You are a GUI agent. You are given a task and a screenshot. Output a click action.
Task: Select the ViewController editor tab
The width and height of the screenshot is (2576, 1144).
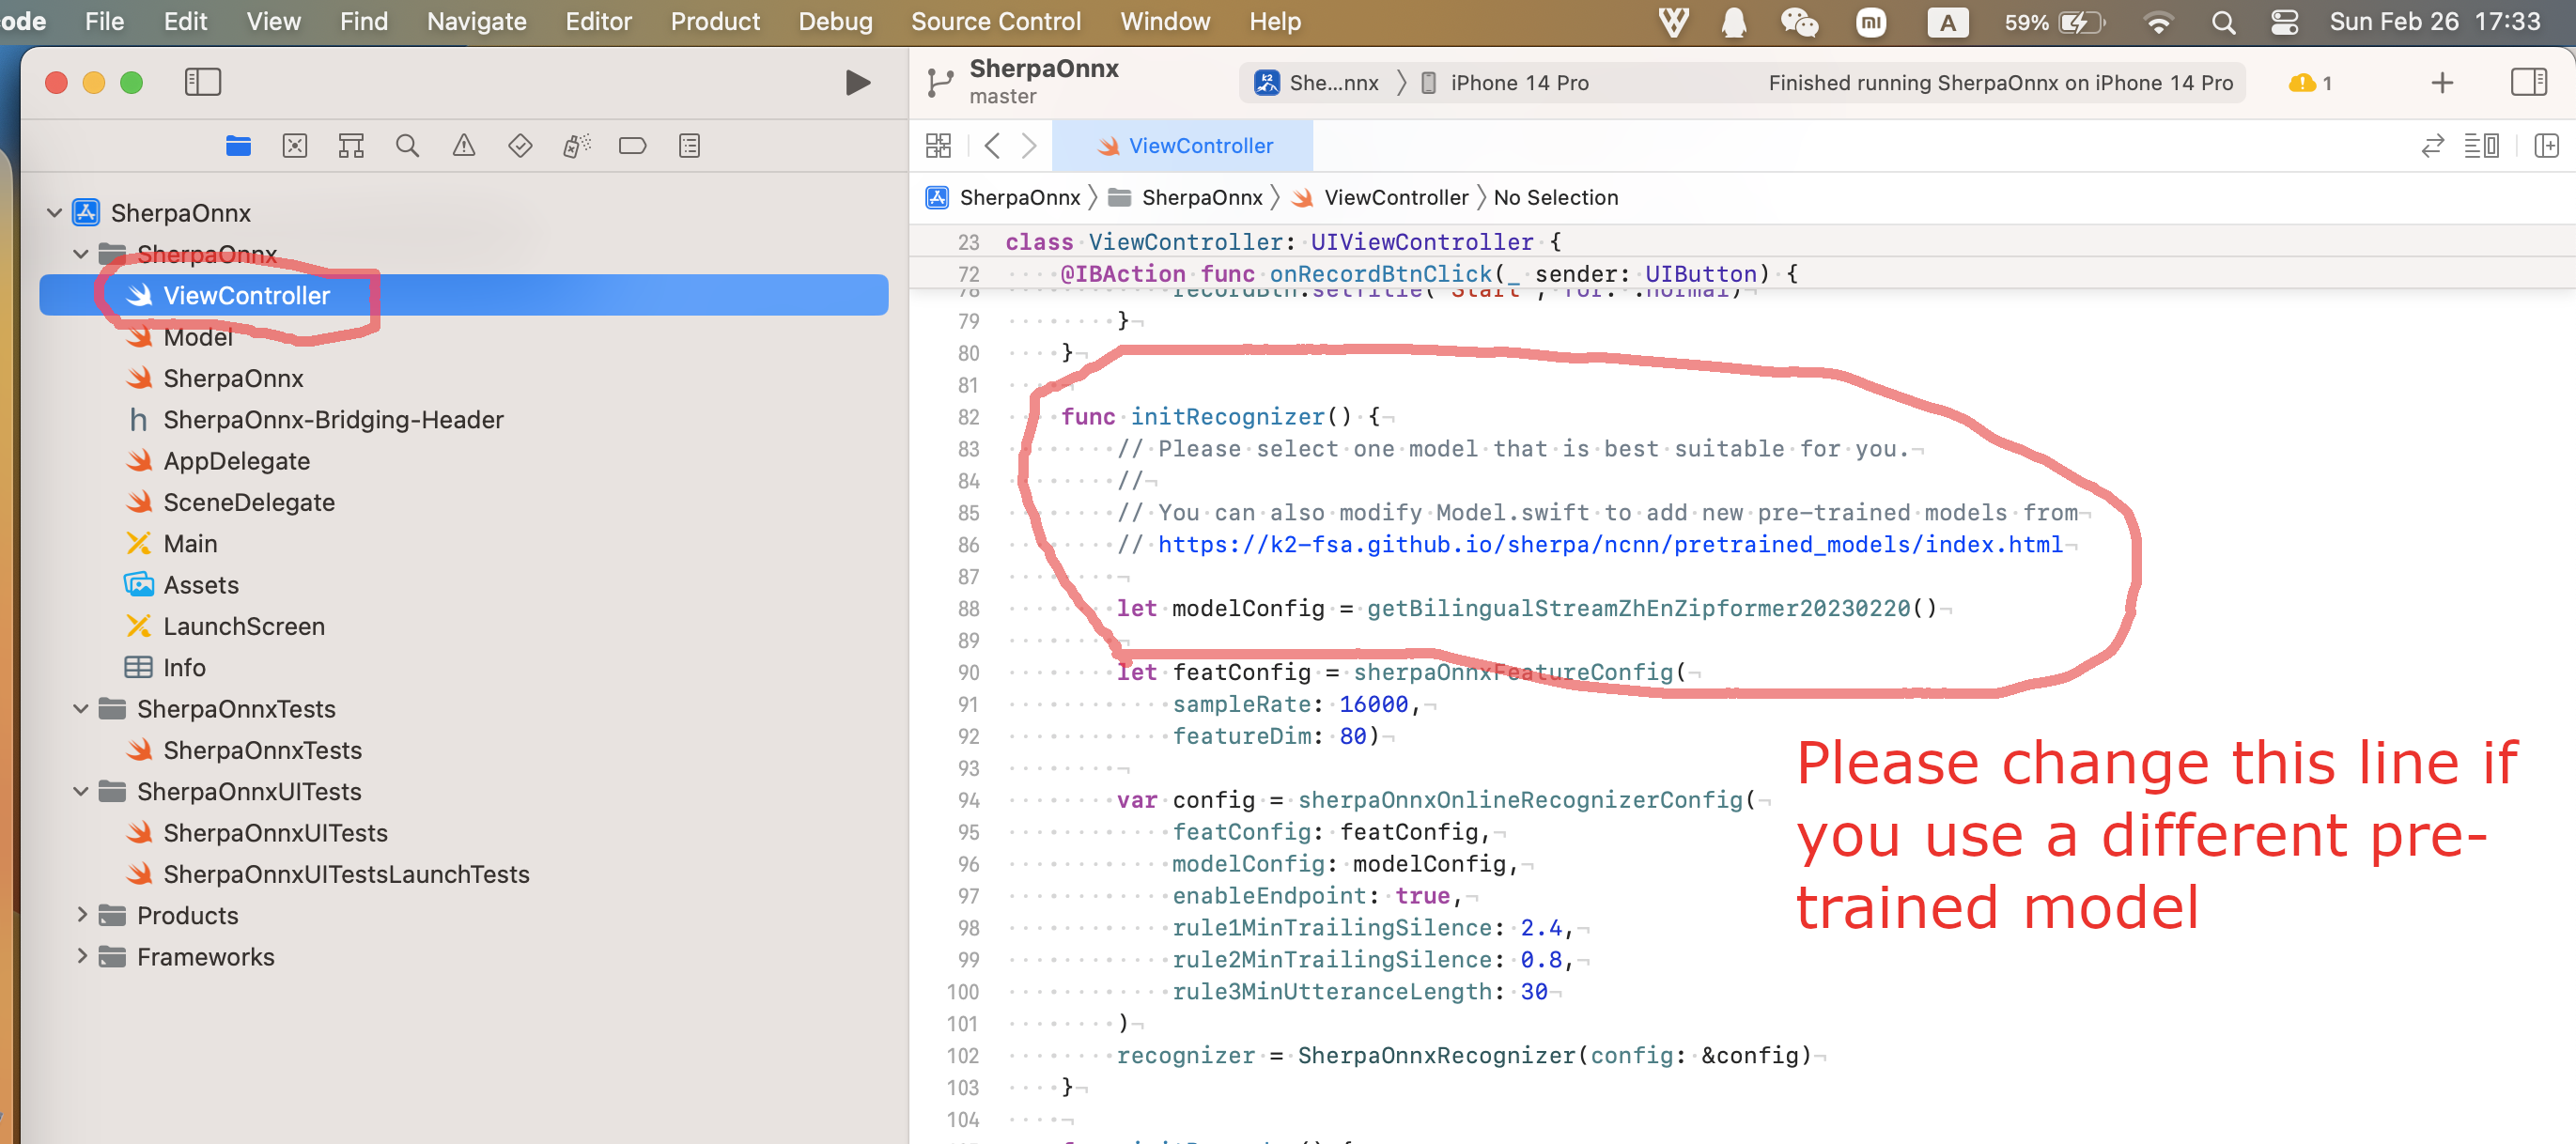pos(1183,146)
